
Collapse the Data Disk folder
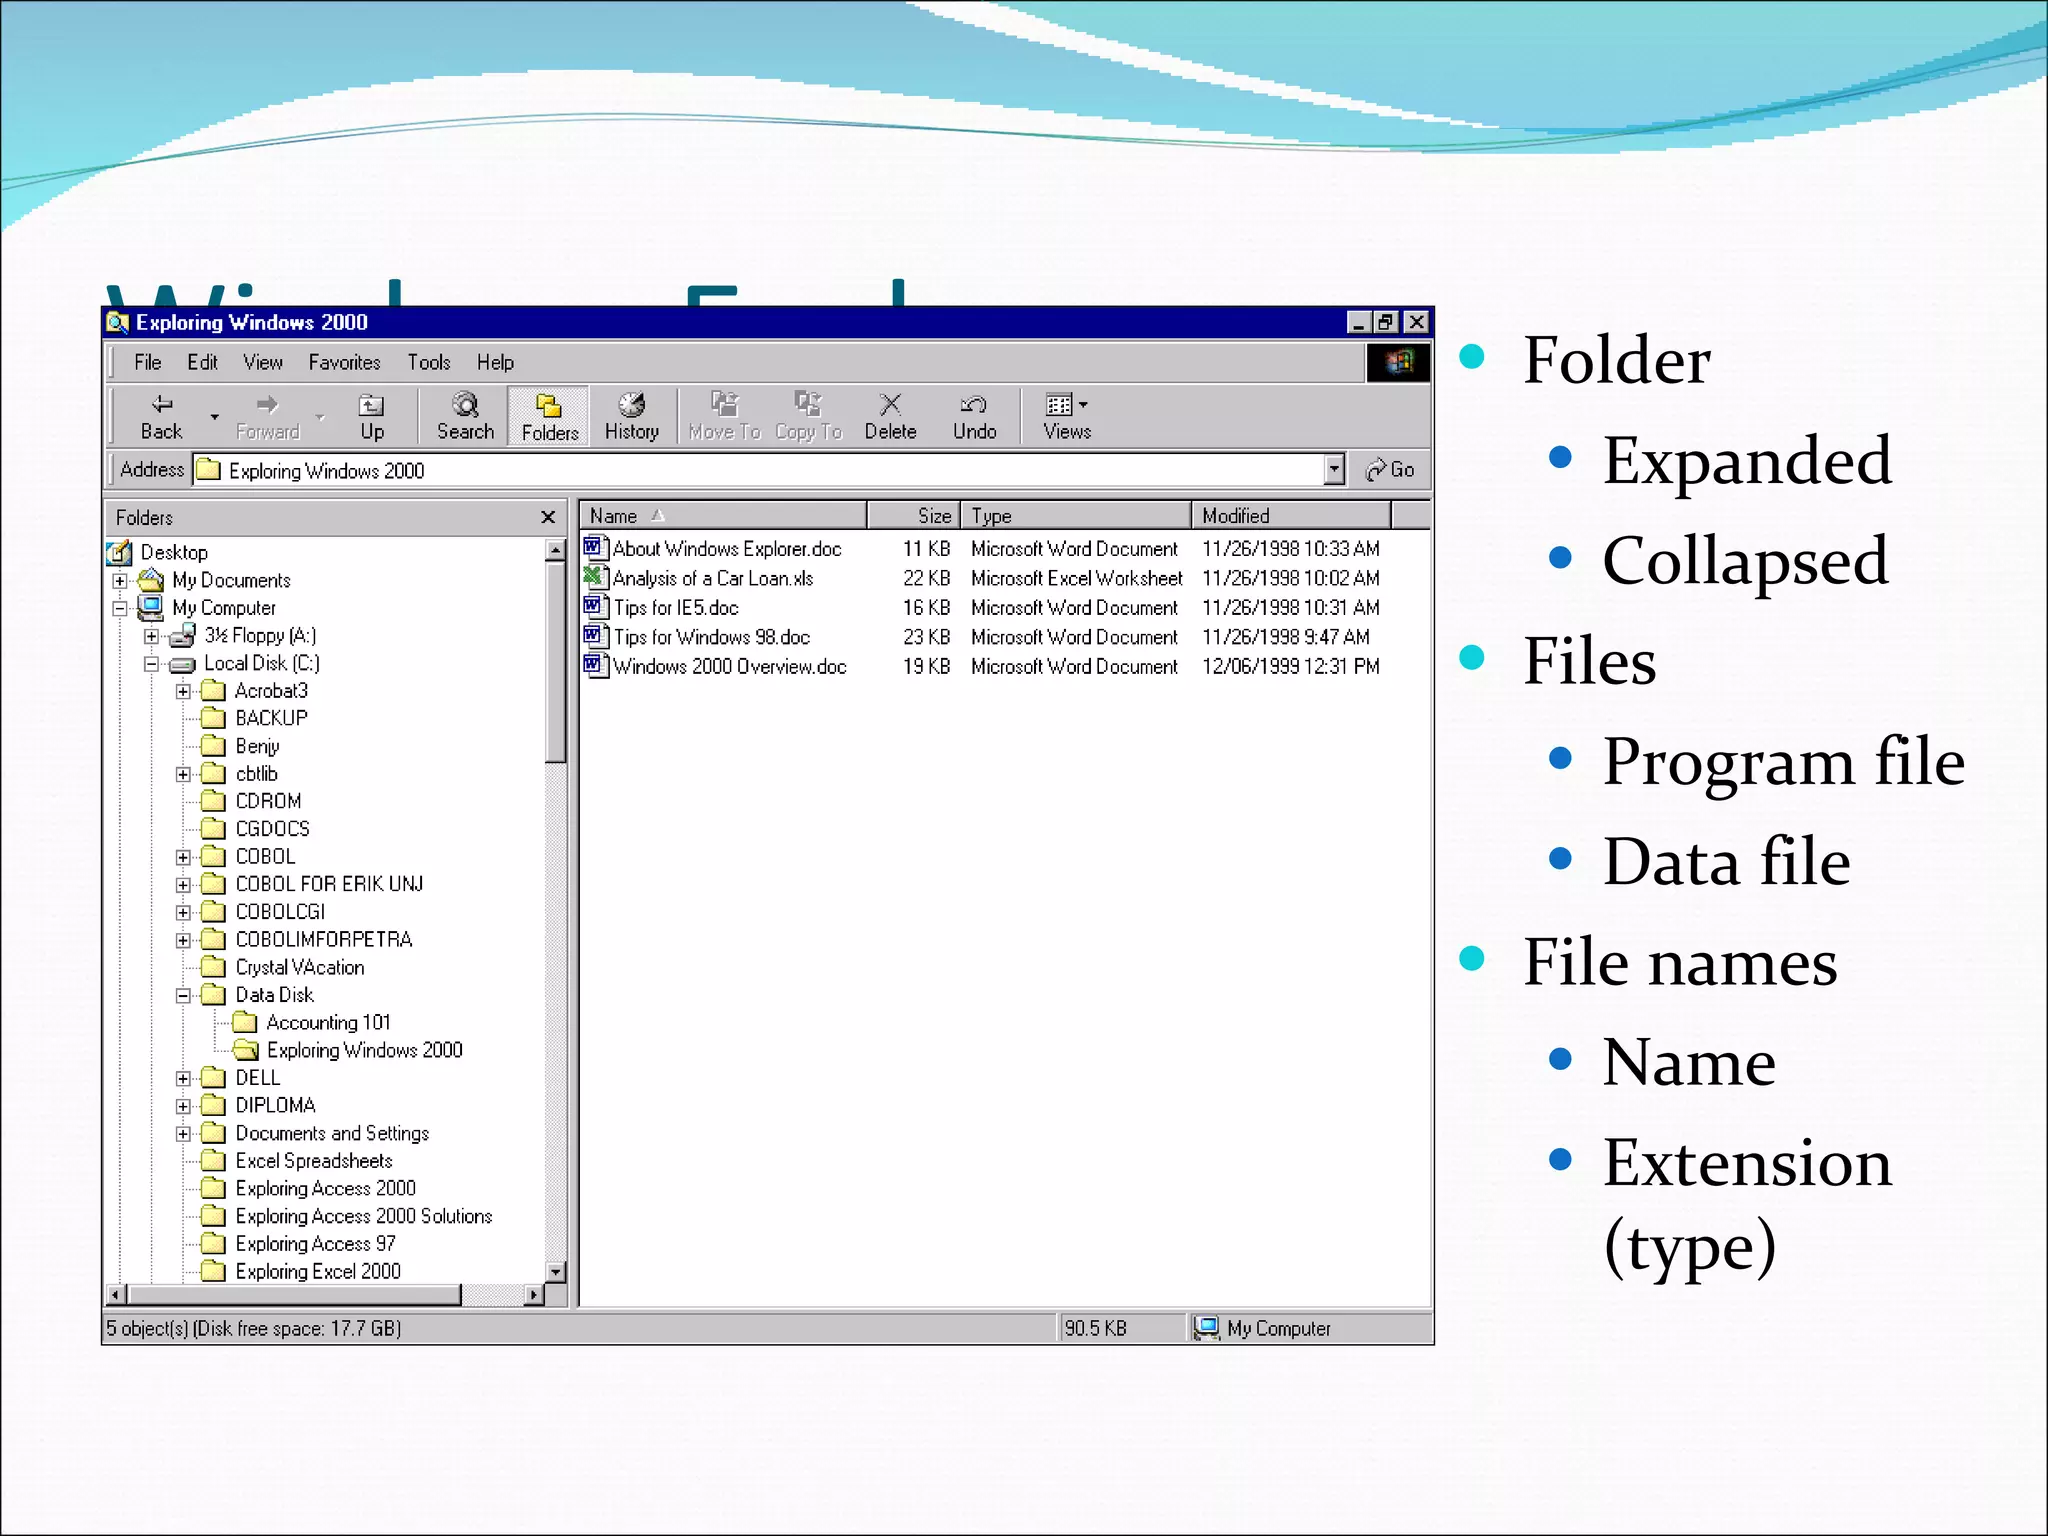(x=183, y=995)
